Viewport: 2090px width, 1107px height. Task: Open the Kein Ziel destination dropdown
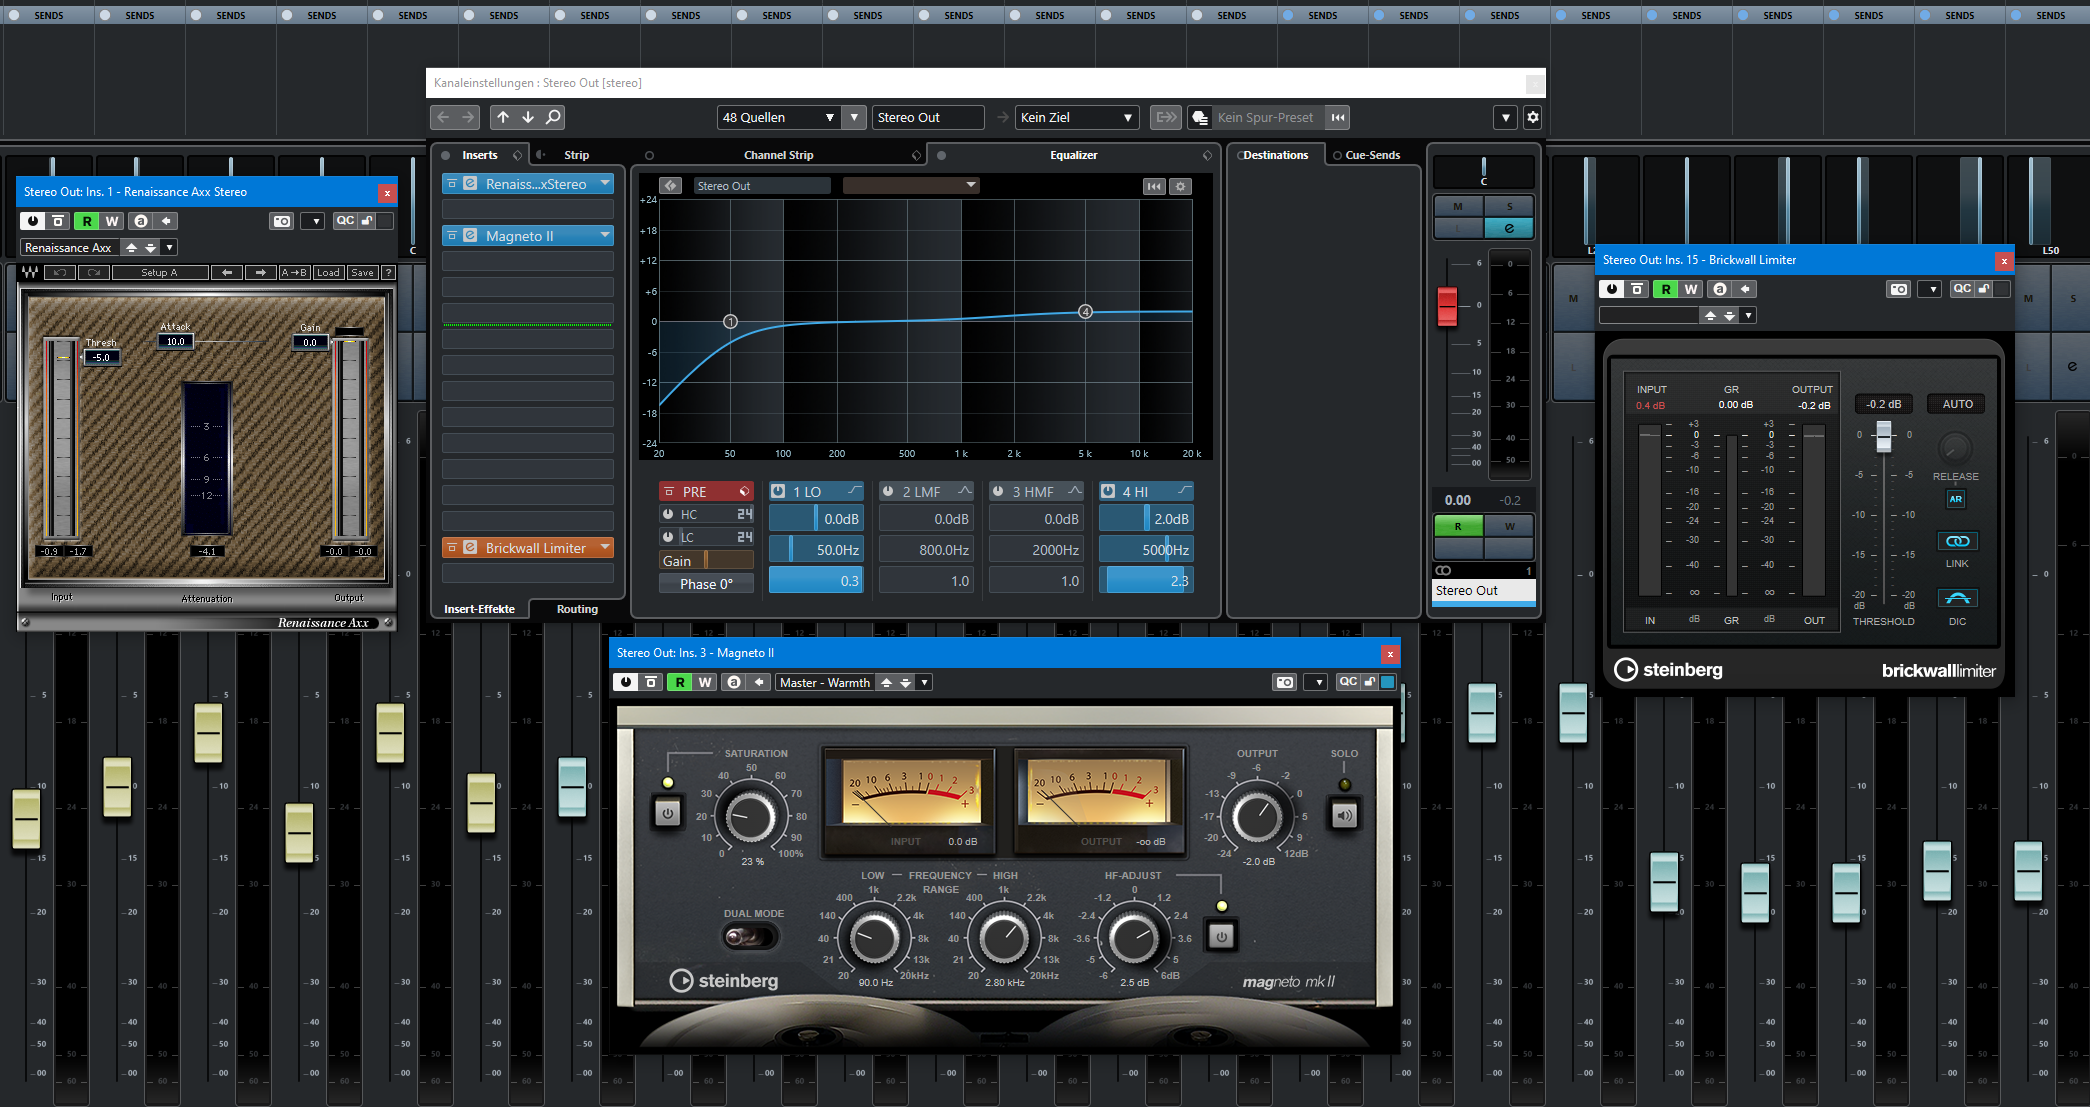[x=1077, y=117]
